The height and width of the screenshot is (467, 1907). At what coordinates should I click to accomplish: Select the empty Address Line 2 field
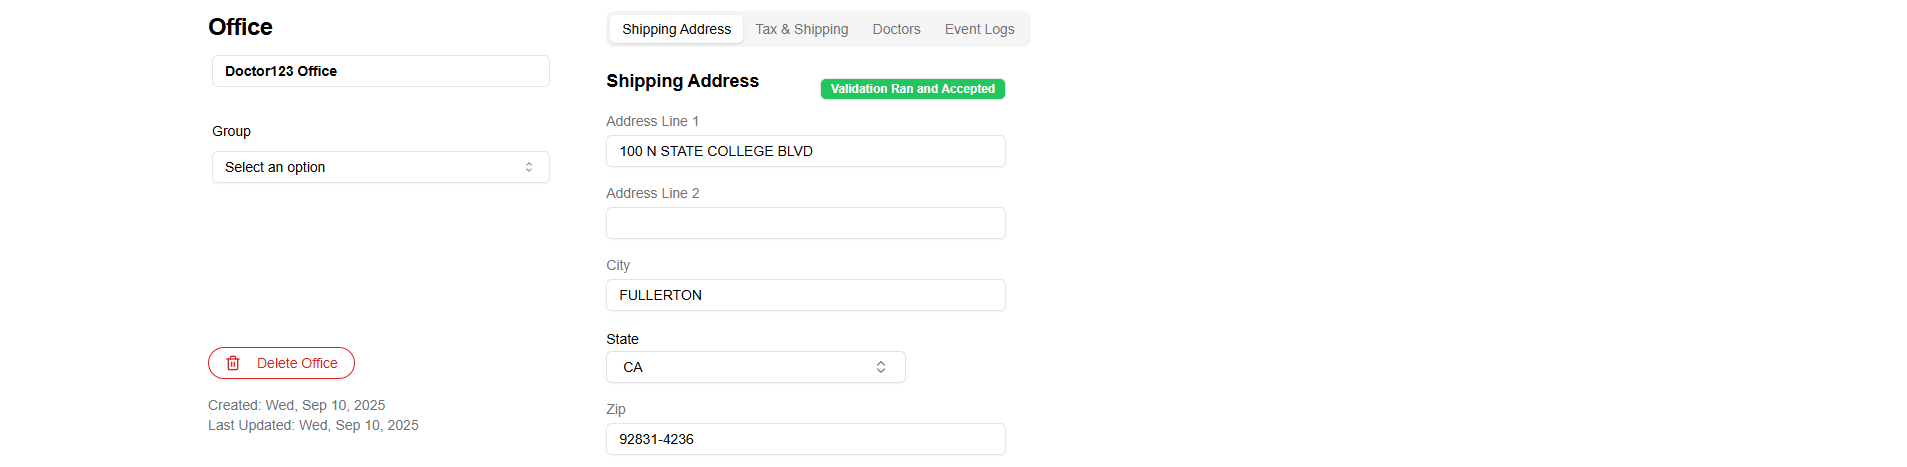(805, 223)
